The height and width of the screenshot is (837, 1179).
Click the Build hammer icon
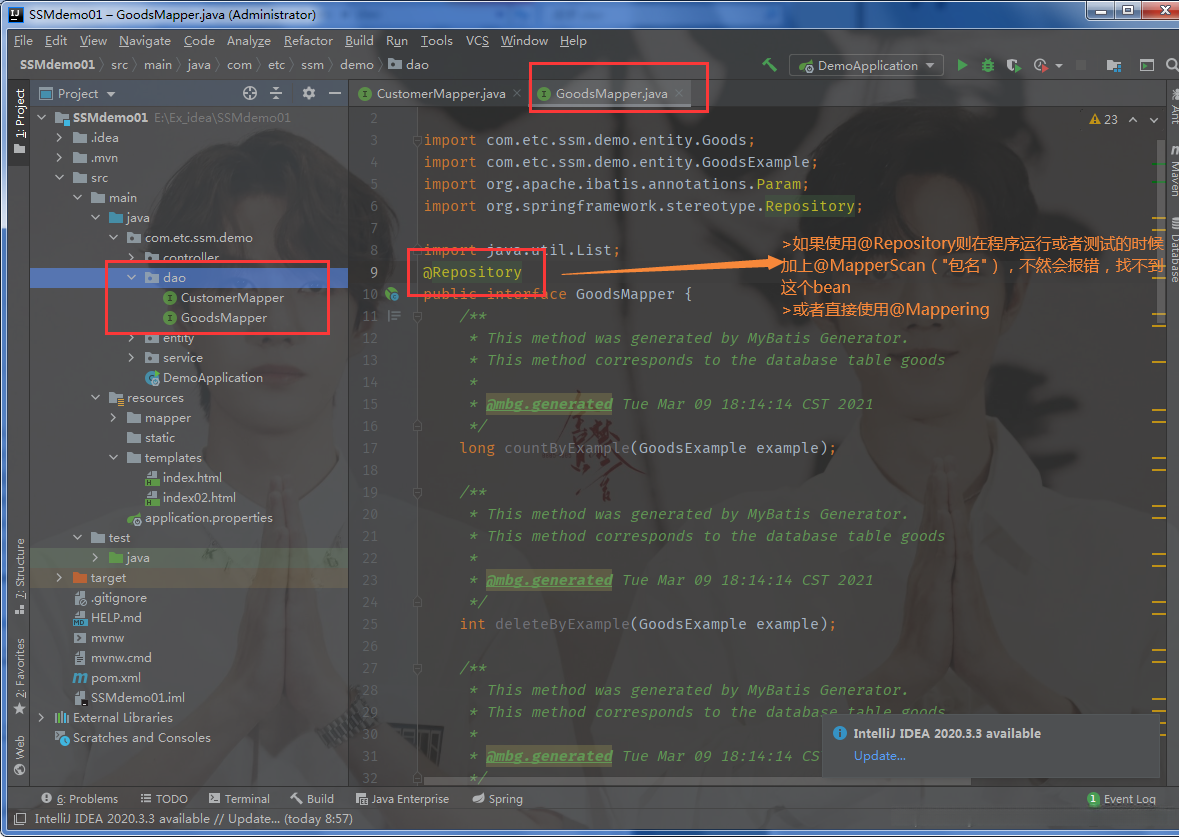coord(769,65)
